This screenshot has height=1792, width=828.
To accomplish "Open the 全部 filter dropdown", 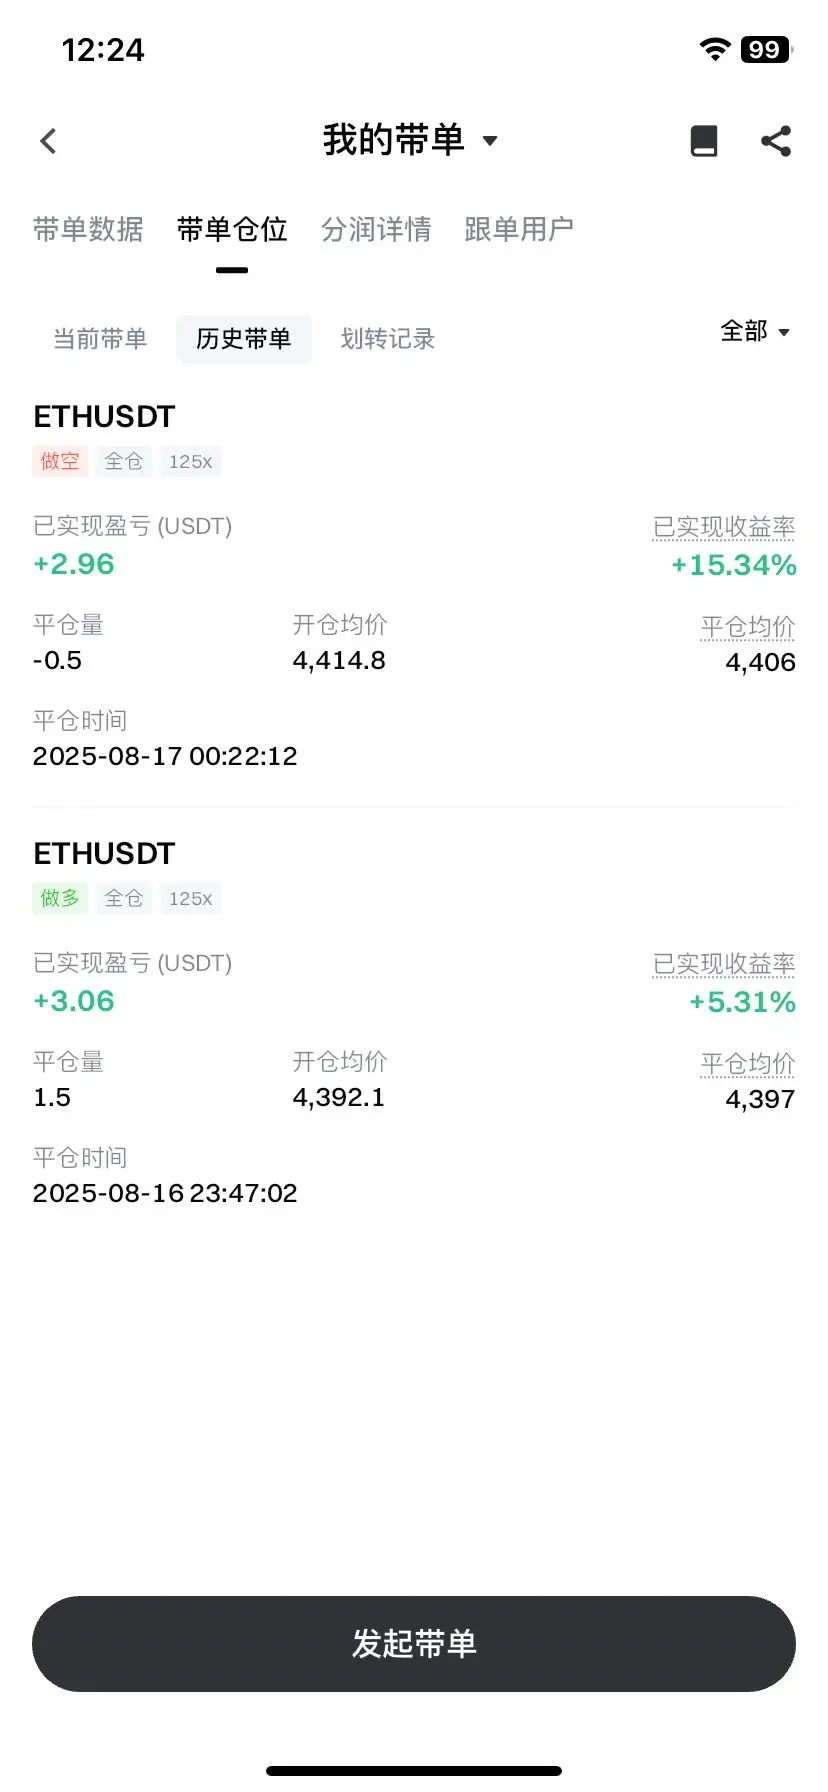I will tap(755, 331).
